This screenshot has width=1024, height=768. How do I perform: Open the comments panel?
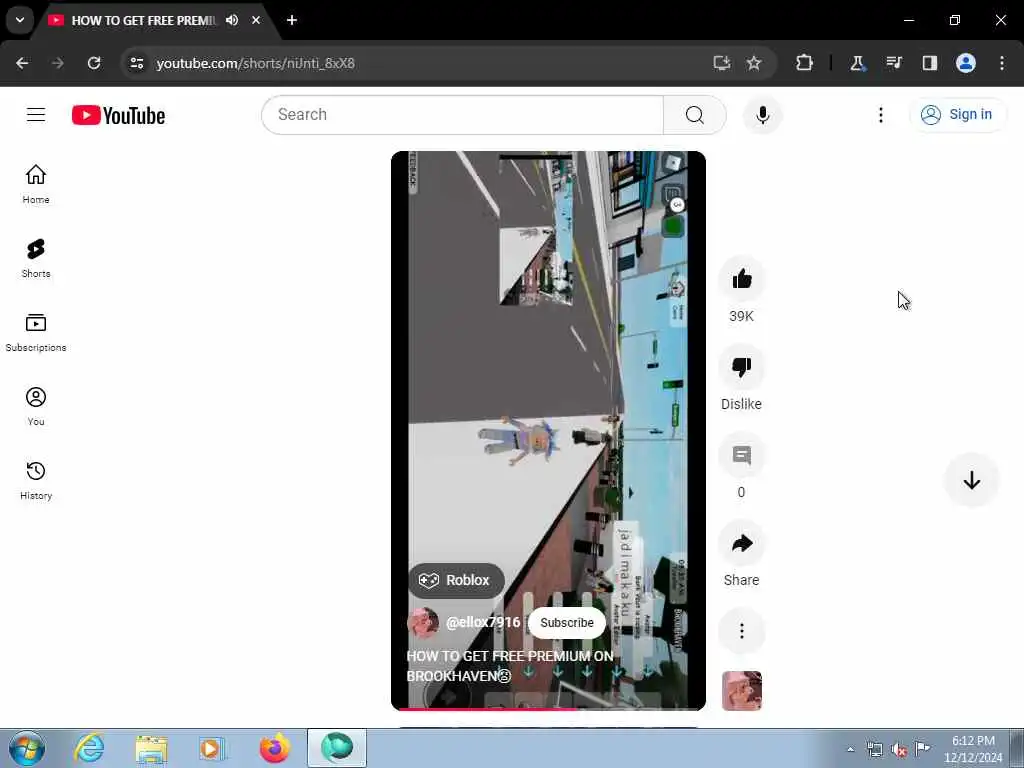741,455
